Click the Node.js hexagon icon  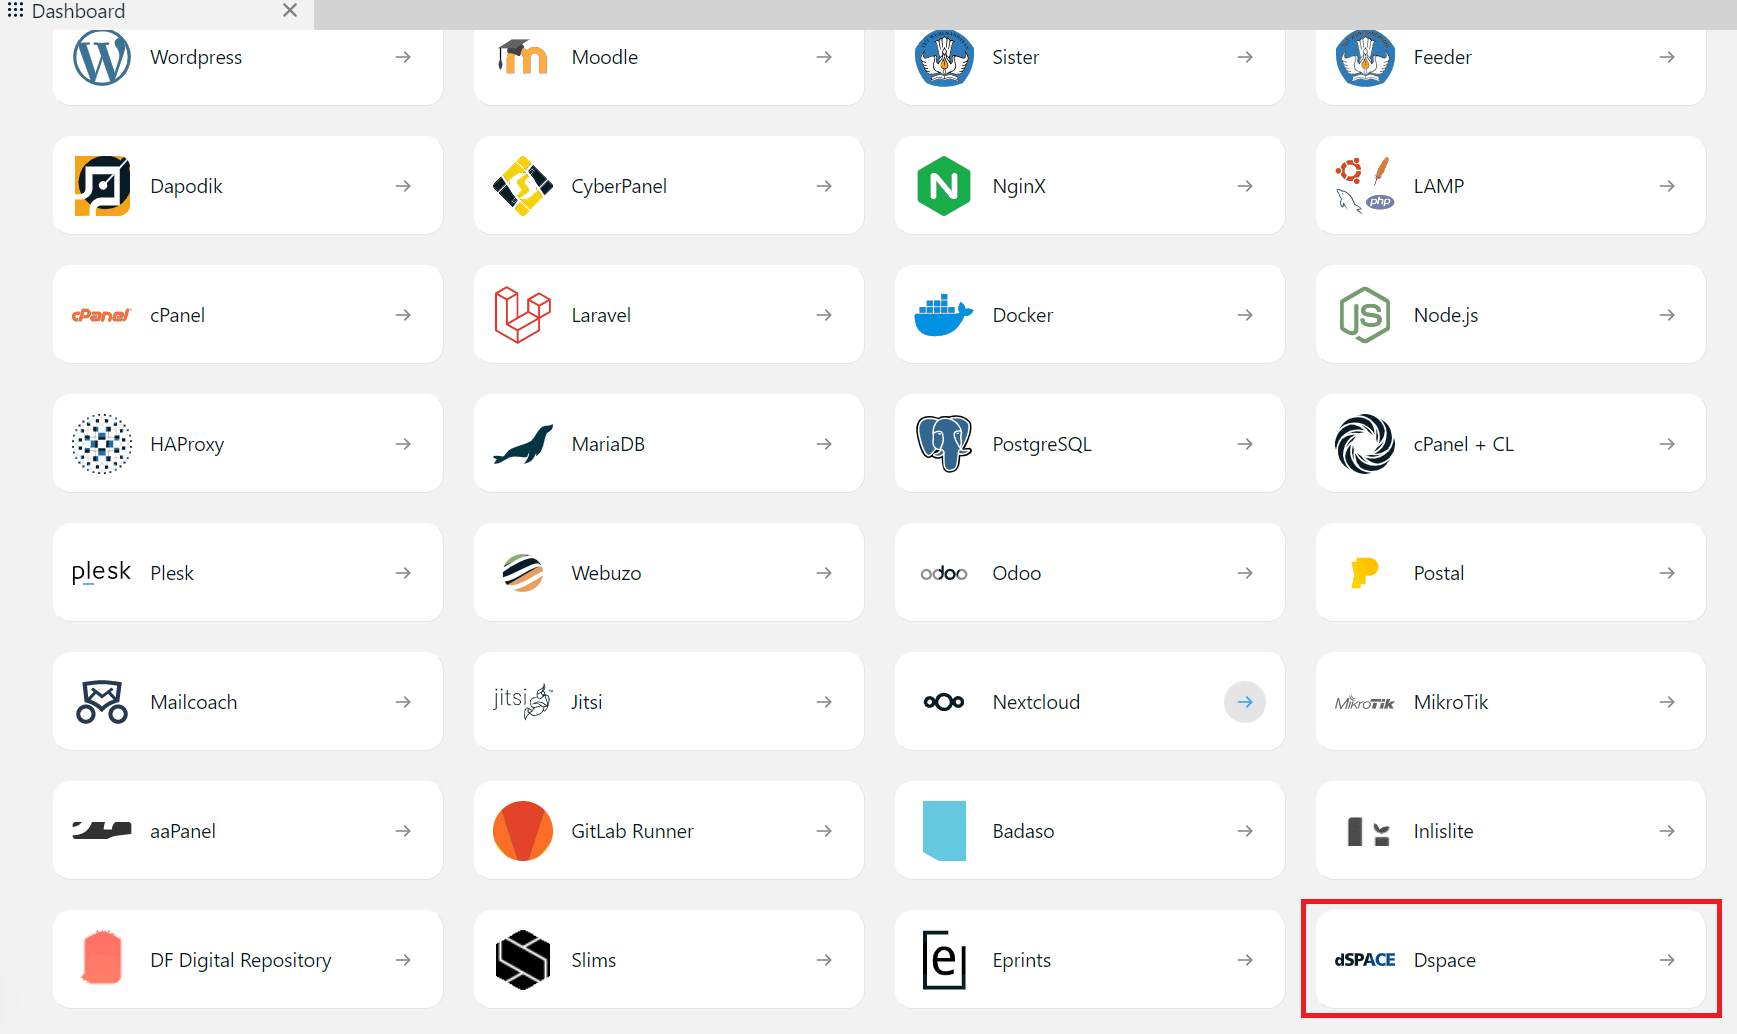pos(1364,315)
